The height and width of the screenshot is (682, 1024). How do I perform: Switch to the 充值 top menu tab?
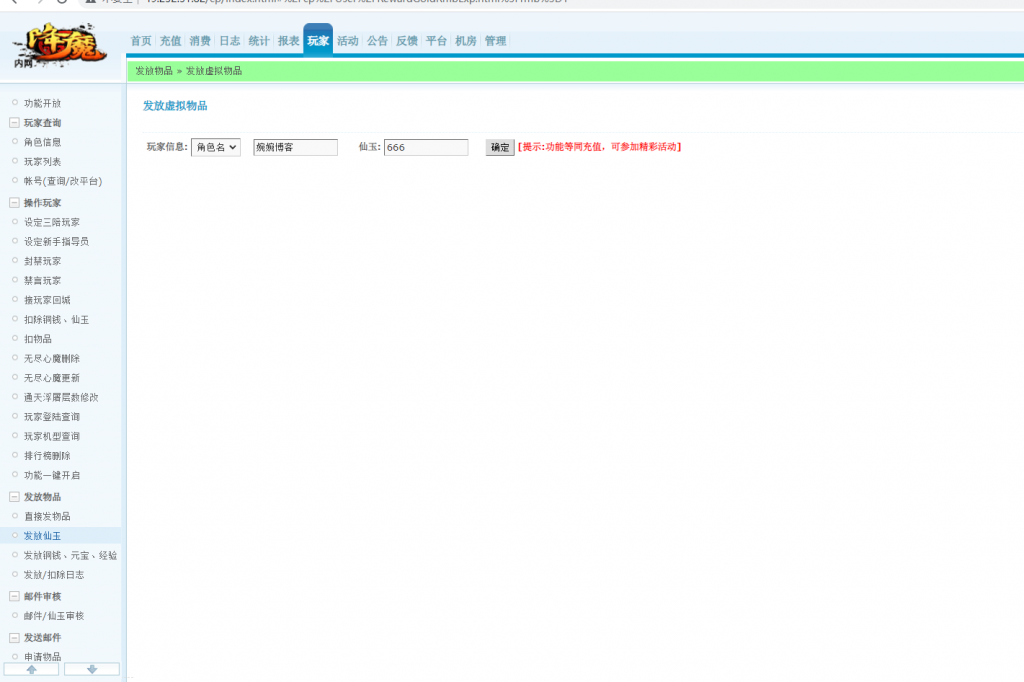pos(170,41)
